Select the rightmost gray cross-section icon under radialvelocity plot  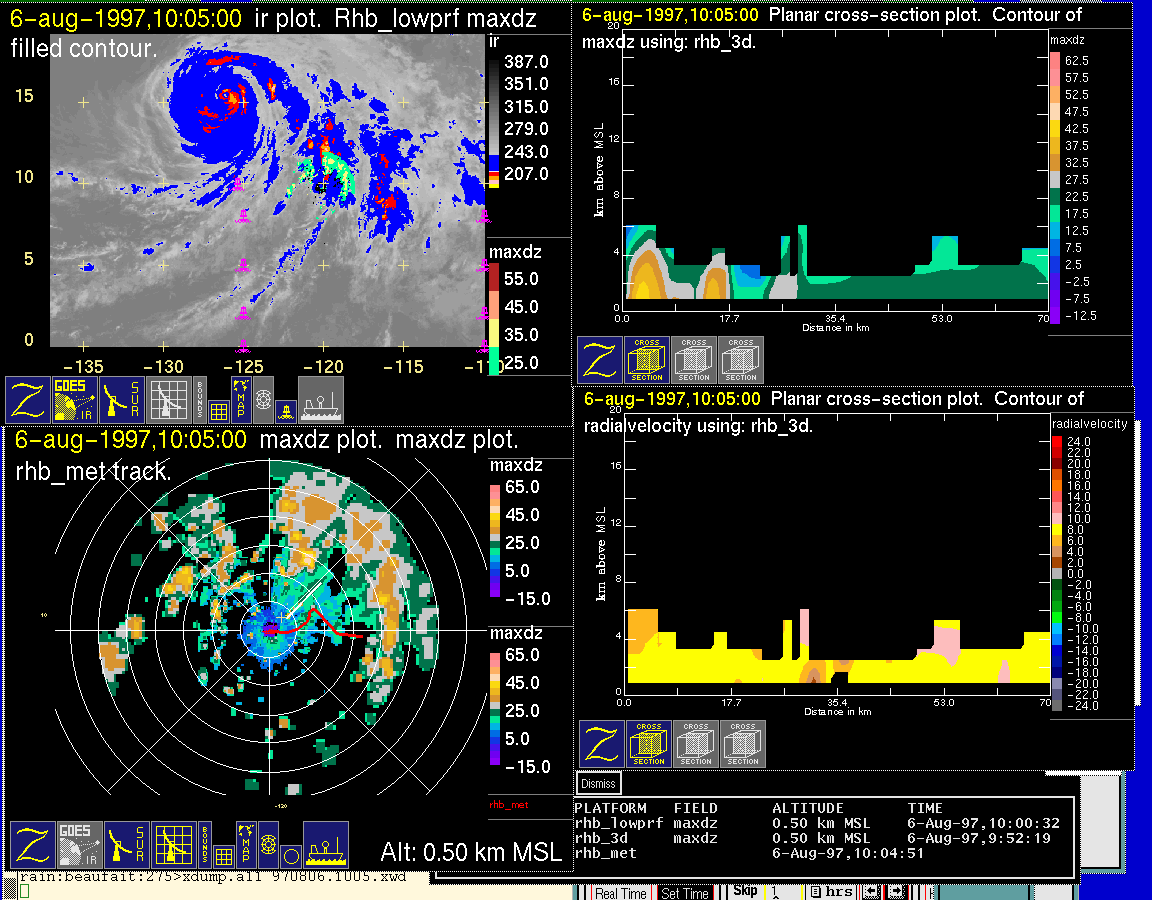[x=743, y=744]
